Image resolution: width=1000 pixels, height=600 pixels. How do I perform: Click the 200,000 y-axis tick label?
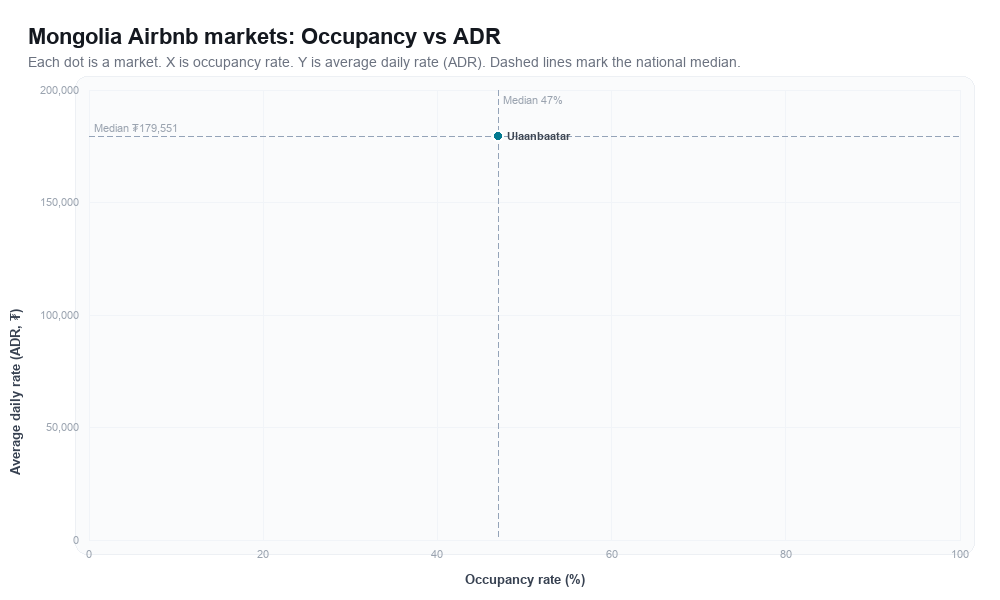[x=59, y=91]
